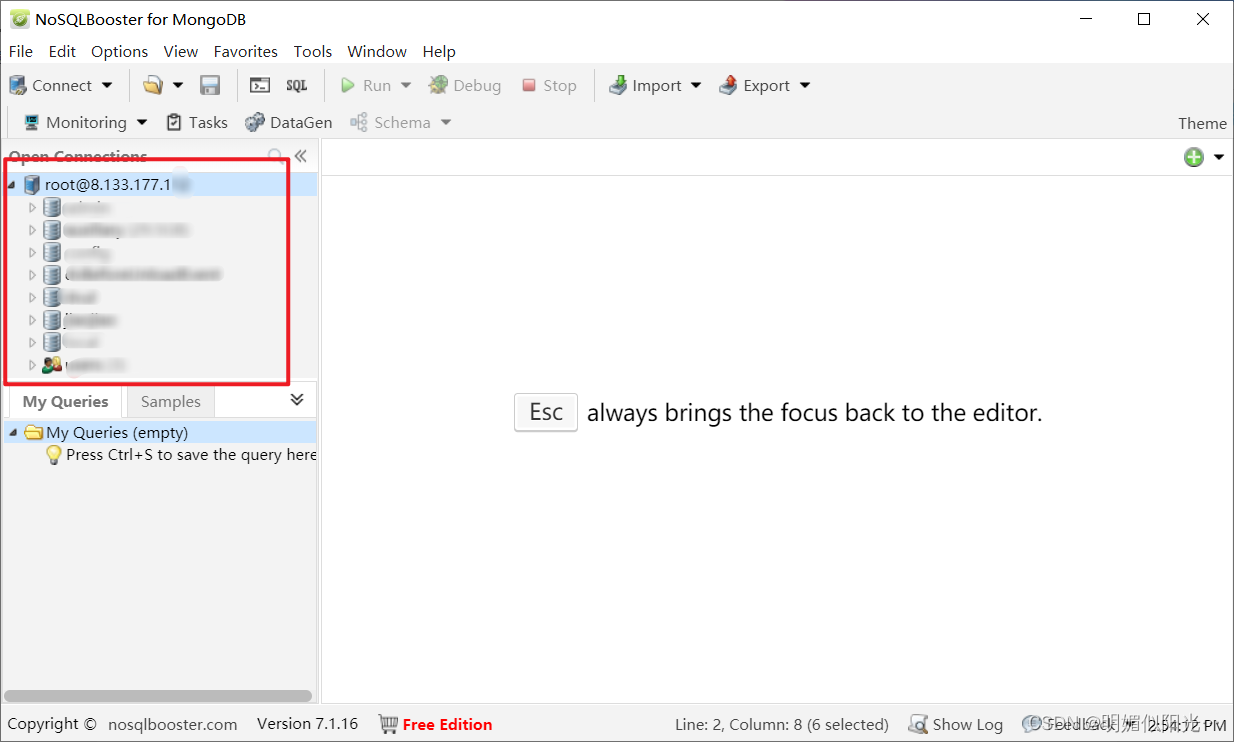The image size is (1234, 742).
Task: Open the Help menu
Action: click(439, 51)
